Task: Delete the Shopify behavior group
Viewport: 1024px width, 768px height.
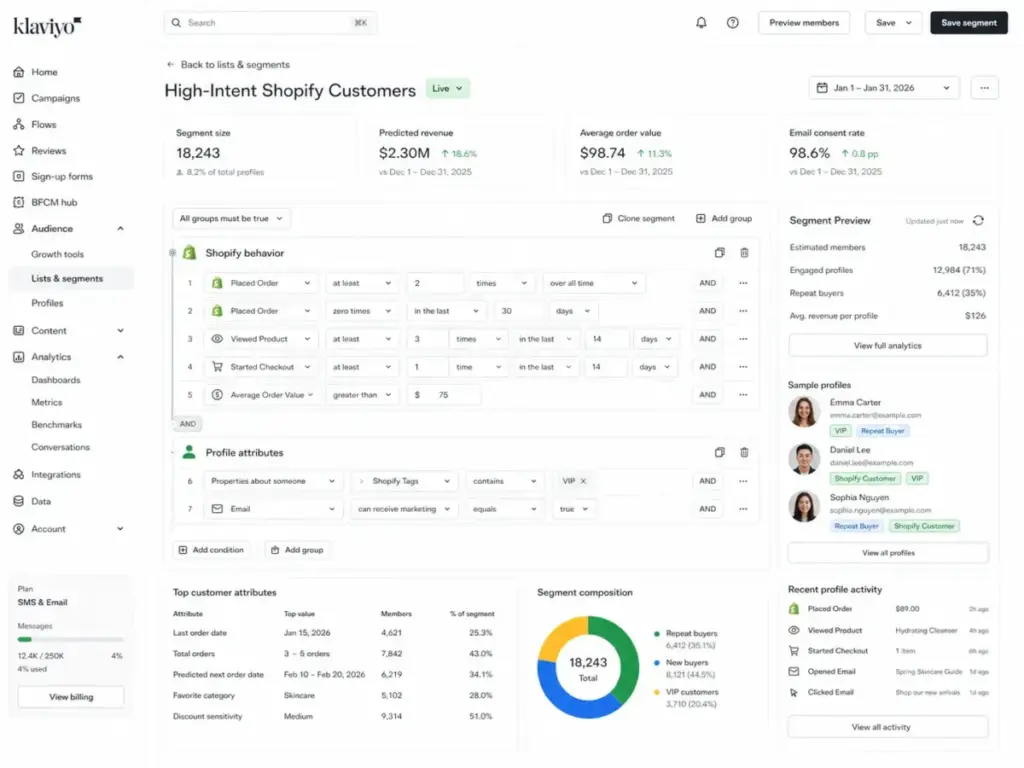Action: (x=744, y=253)
